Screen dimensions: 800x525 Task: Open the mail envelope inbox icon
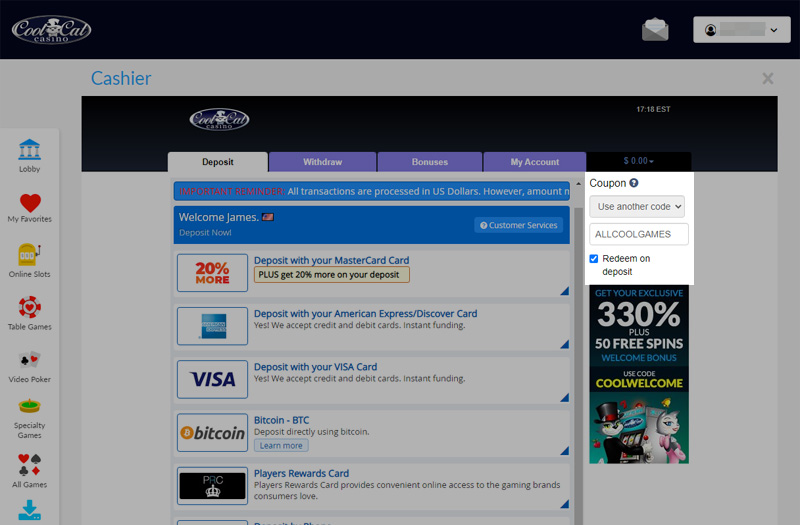[655, 30]
